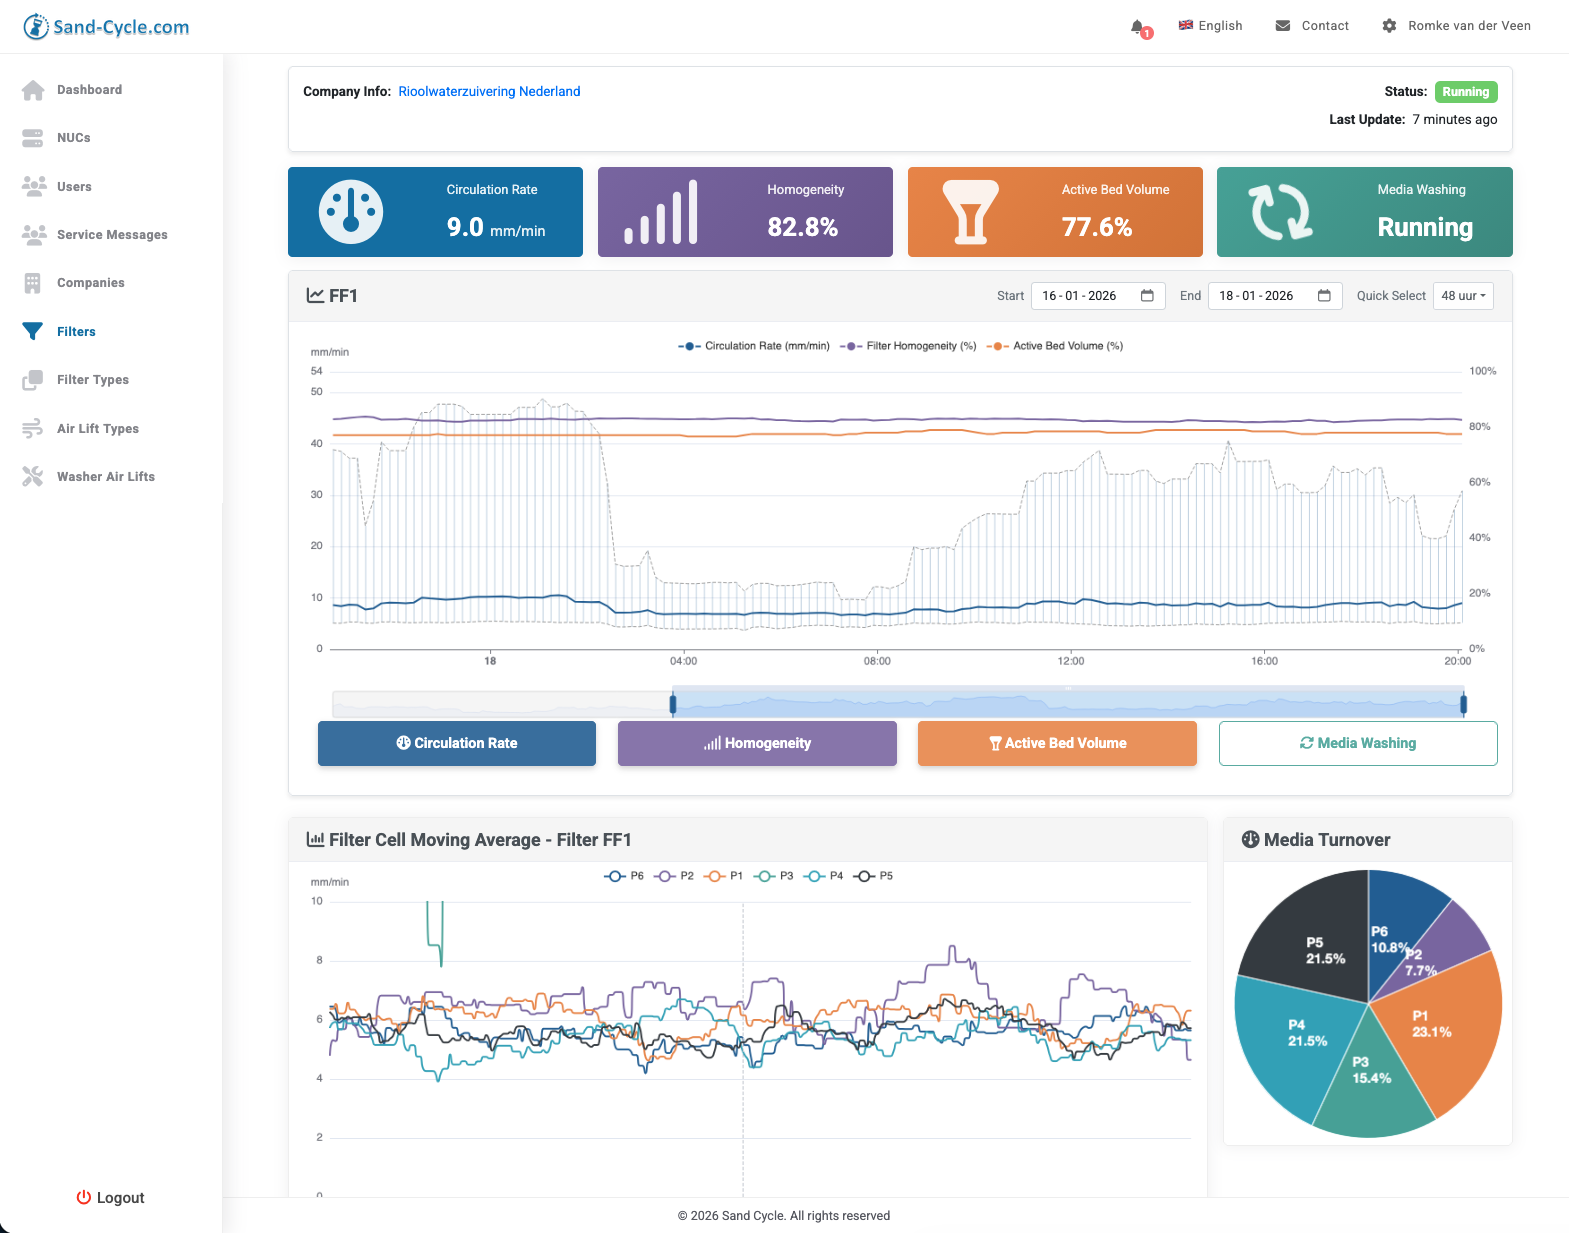Open calendar picker in Start date field
This screenshot has height=1233, width=1569.
pos(1147,296)
